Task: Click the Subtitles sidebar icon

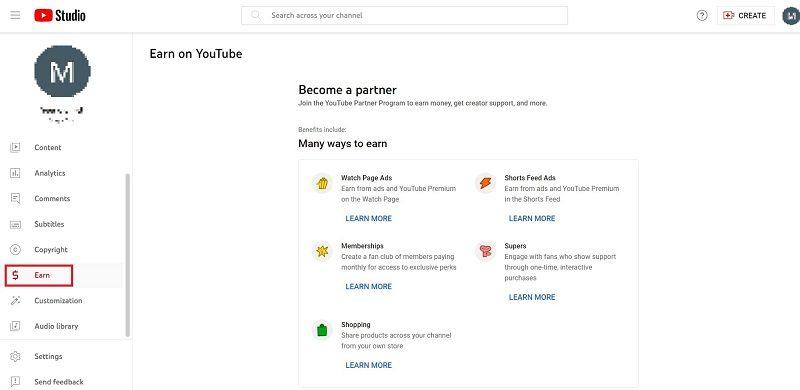Action: click(x=15, y=224)
